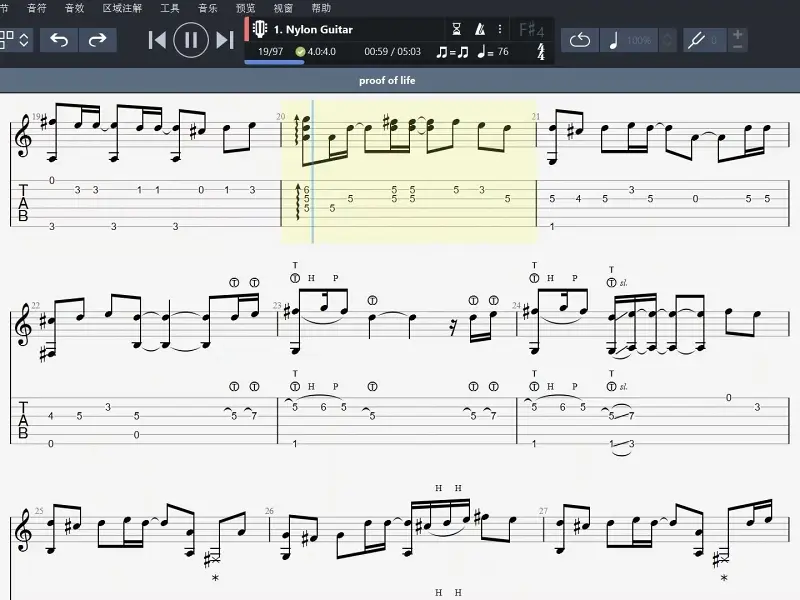Viewport: 800px width, 600px height.
Task: Redo the last undone edit
Action: pyautogui.click(x=97, y=40)
